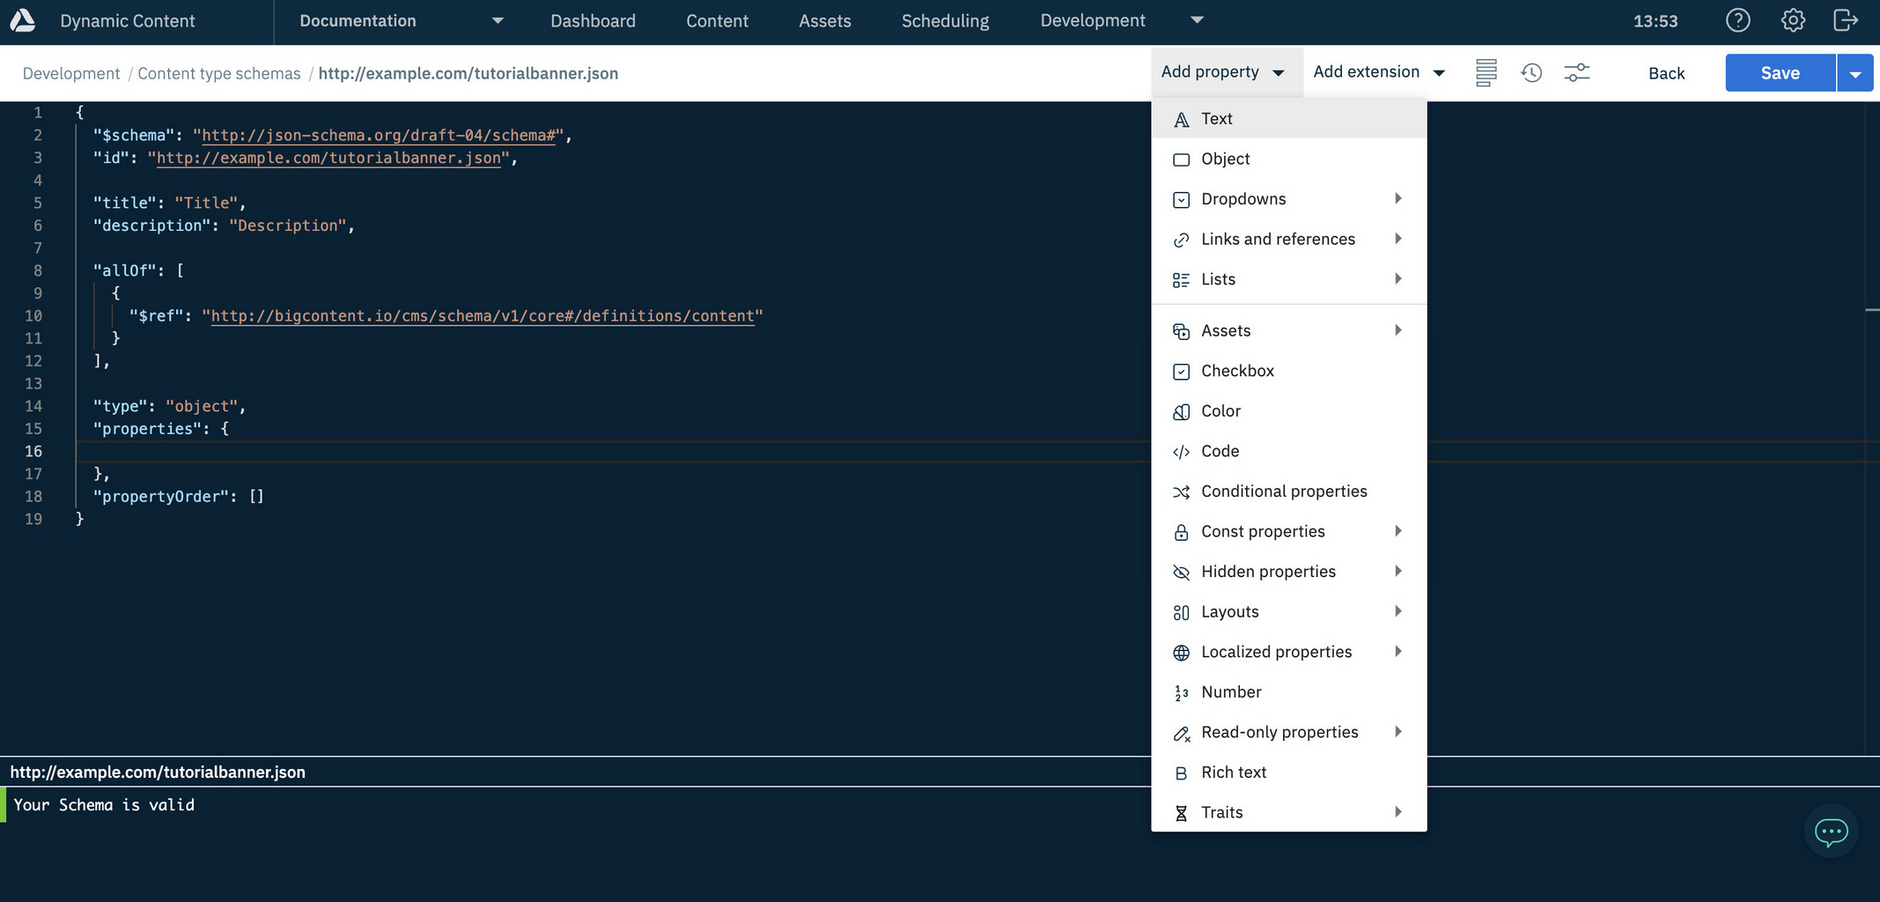This screenshot has height=902, width=1880.
Task: Click the Dropdowns menu icon
Action: [x=1181, y=199]
